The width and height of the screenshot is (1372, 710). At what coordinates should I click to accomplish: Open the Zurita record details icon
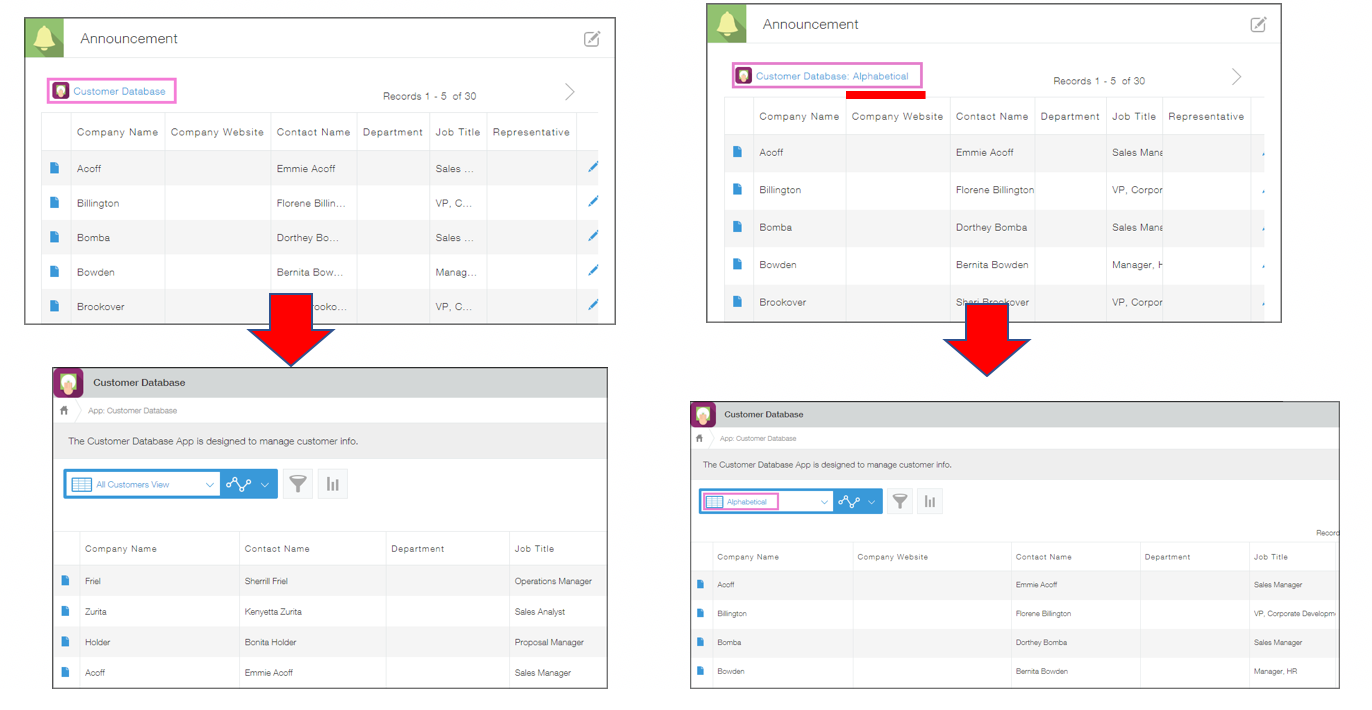(66, 611)
